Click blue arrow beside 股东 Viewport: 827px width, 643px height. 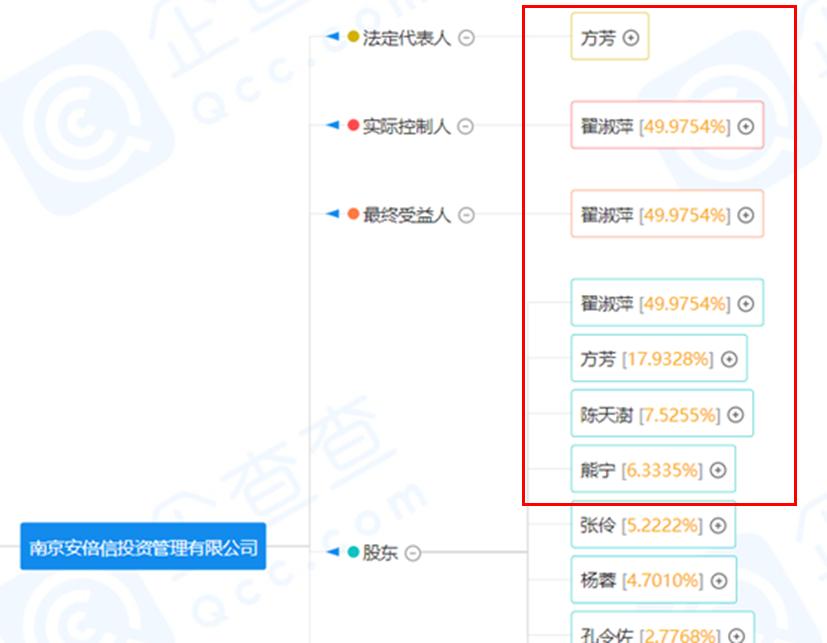click(332, 551)
